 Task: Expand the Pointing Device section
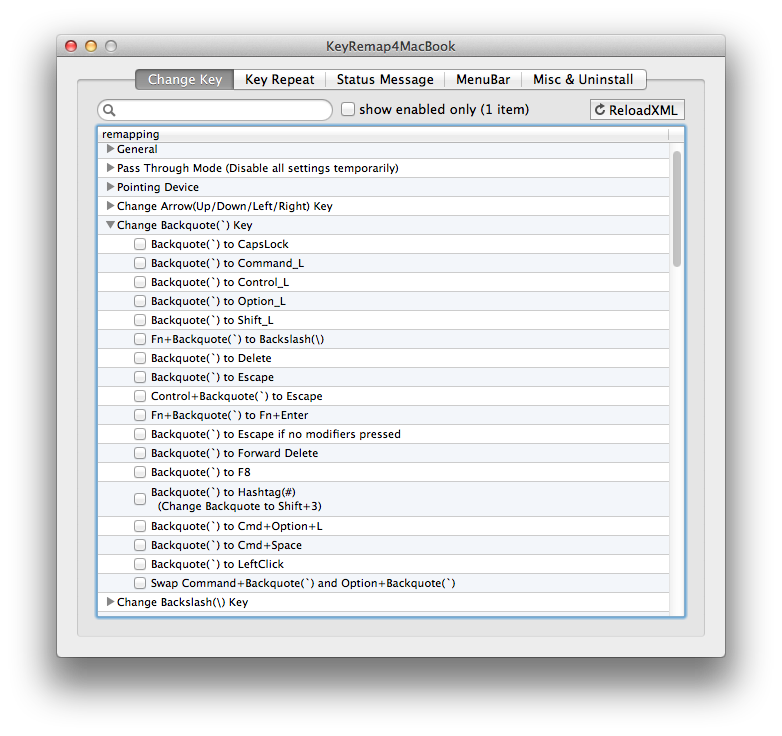pyautogui.click(x=110, y=186)
